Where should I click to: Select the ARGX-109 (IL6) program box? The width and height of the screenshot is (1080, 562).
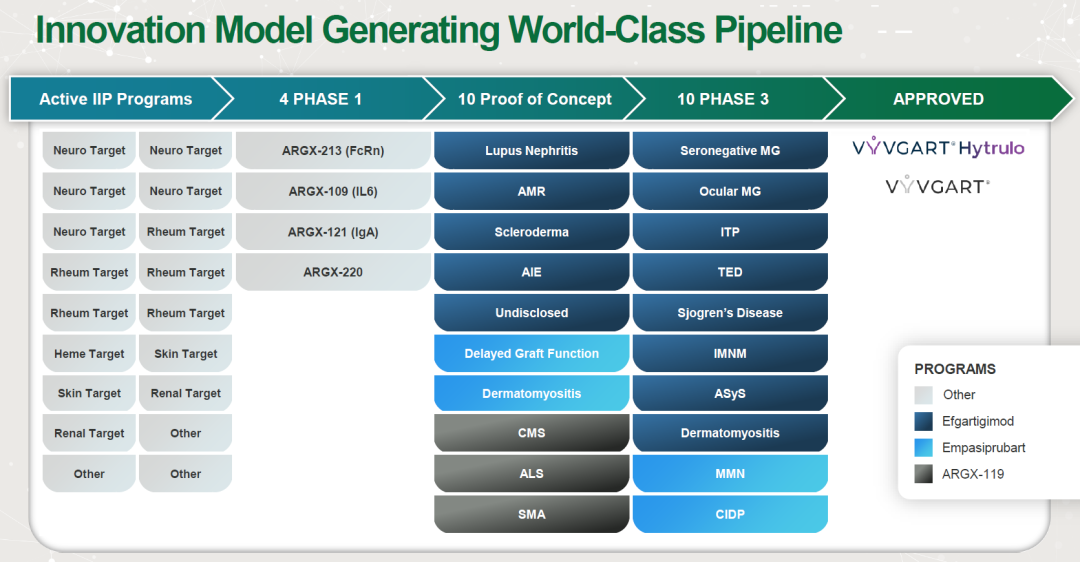click(333, 191)
